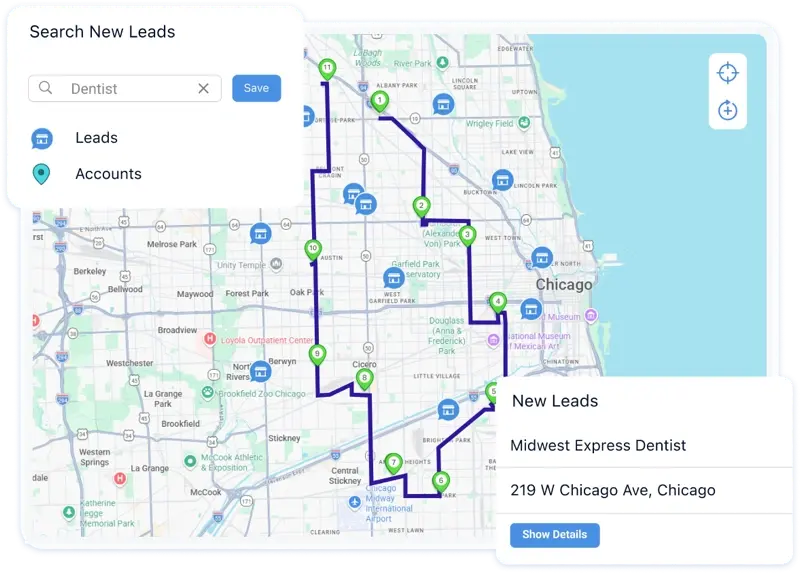Screen dimensions: 800x573
Task: Click route stop pin 6
Action: [441, 482]
